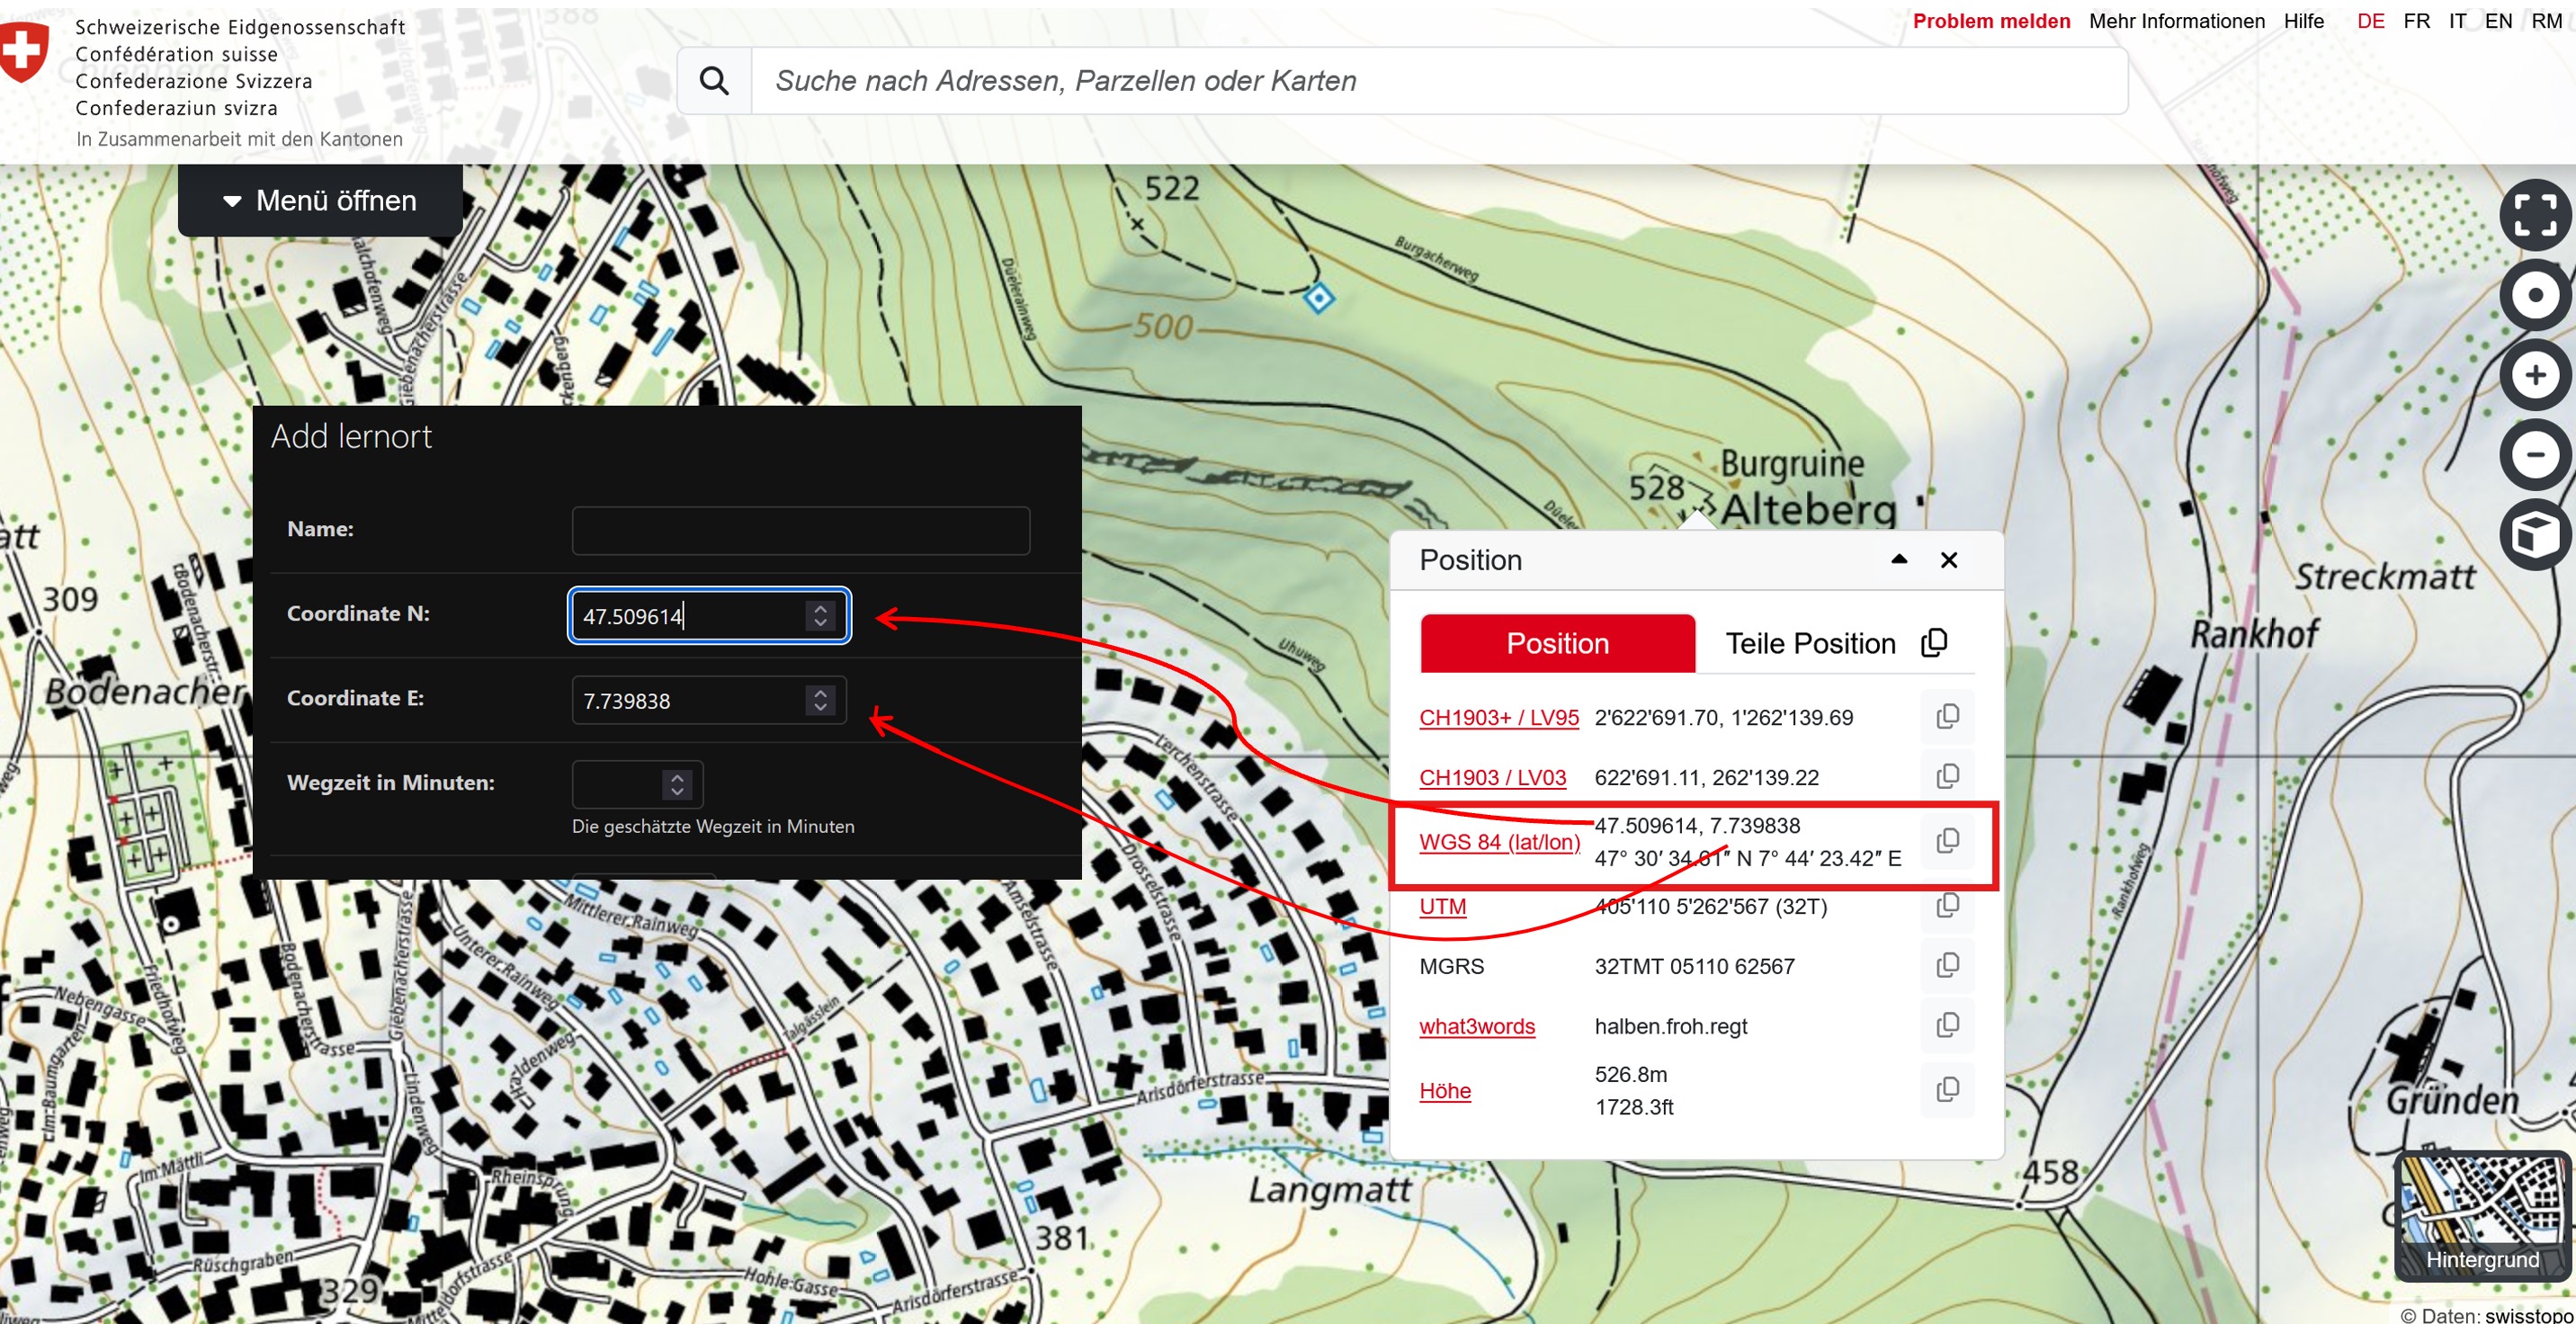Activate geolocation tracking button
Viewport: 2576px width, 1324px height.
point(2534,296)
